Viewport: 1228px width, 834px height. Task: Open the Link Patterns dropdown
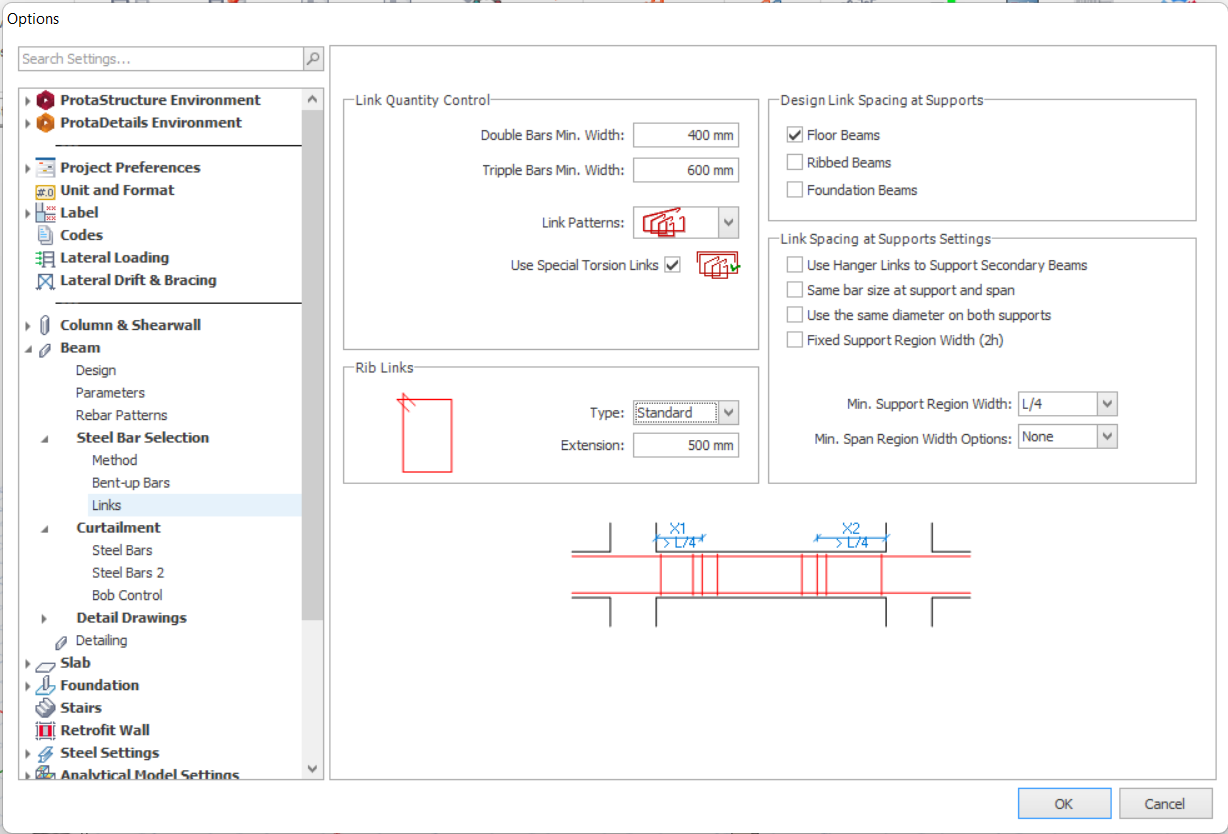click(729, 222)
